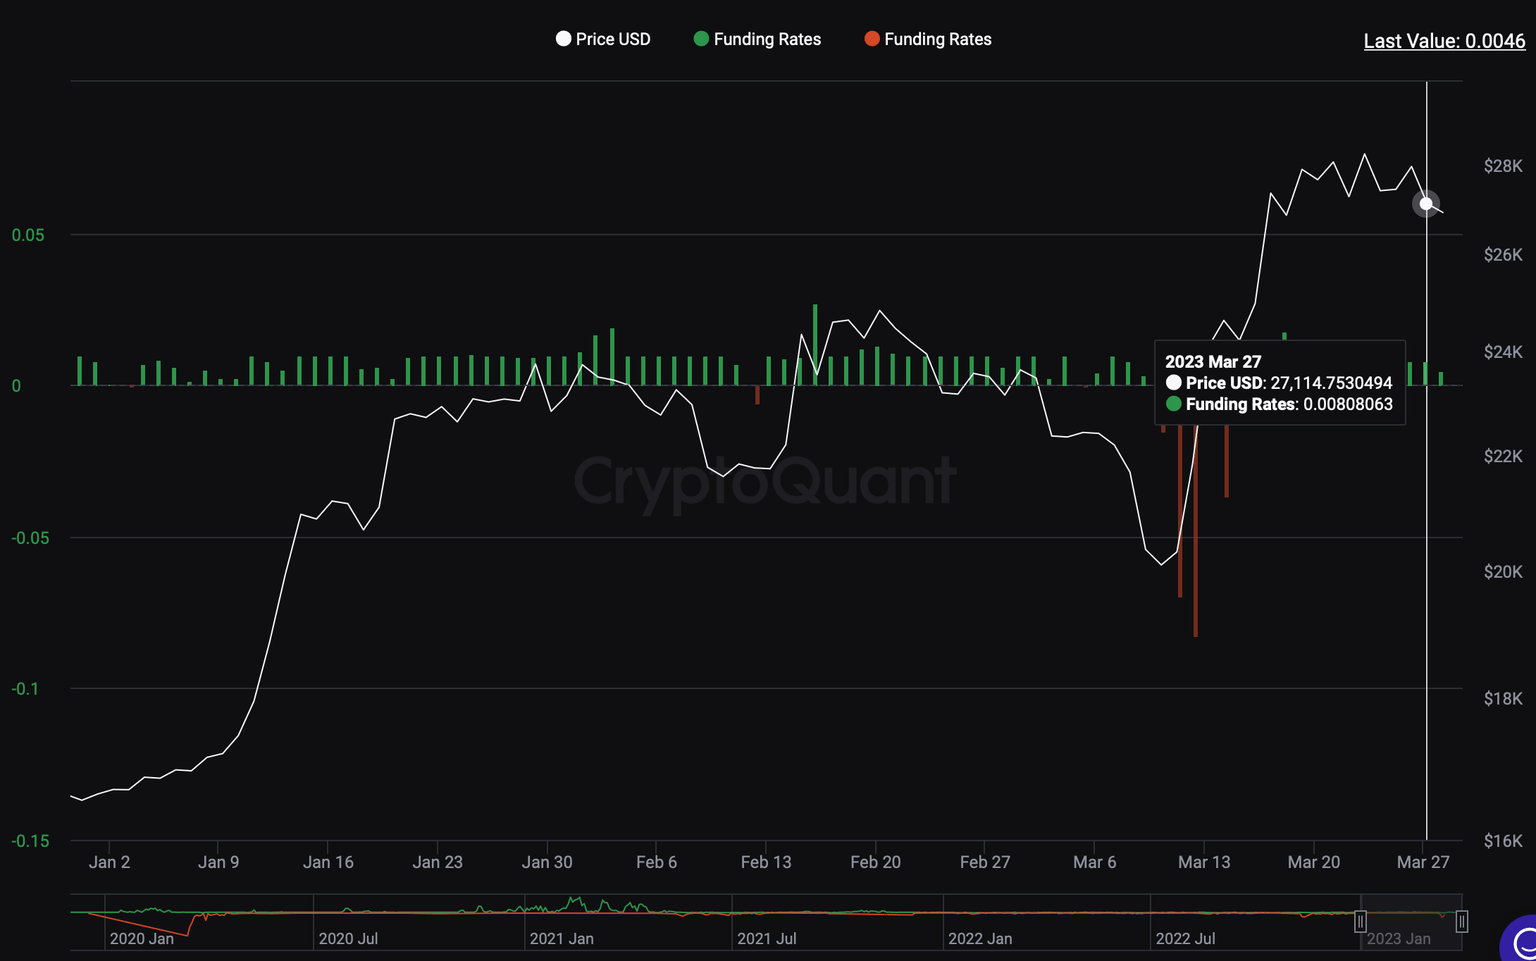Image resolution: width=1536 pixels, height=961 pixels.
Task: Select the 2023 Jan region in the minimap
Action: (1400, 939)
